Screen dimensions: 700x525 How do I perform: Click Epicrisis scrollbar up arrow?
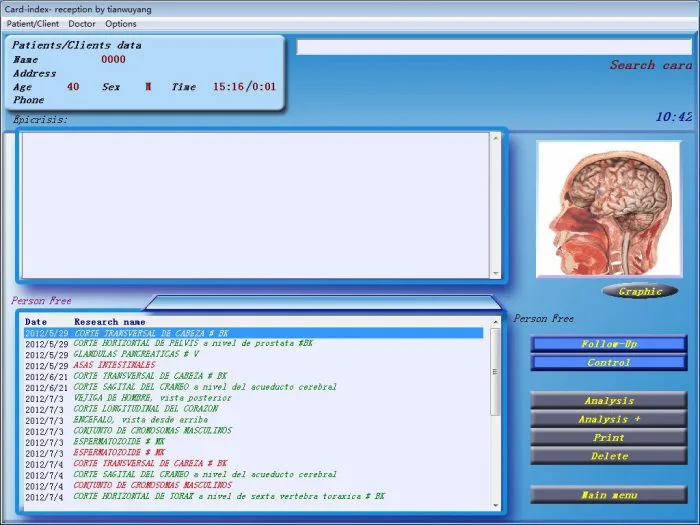(x=495, y=138)
